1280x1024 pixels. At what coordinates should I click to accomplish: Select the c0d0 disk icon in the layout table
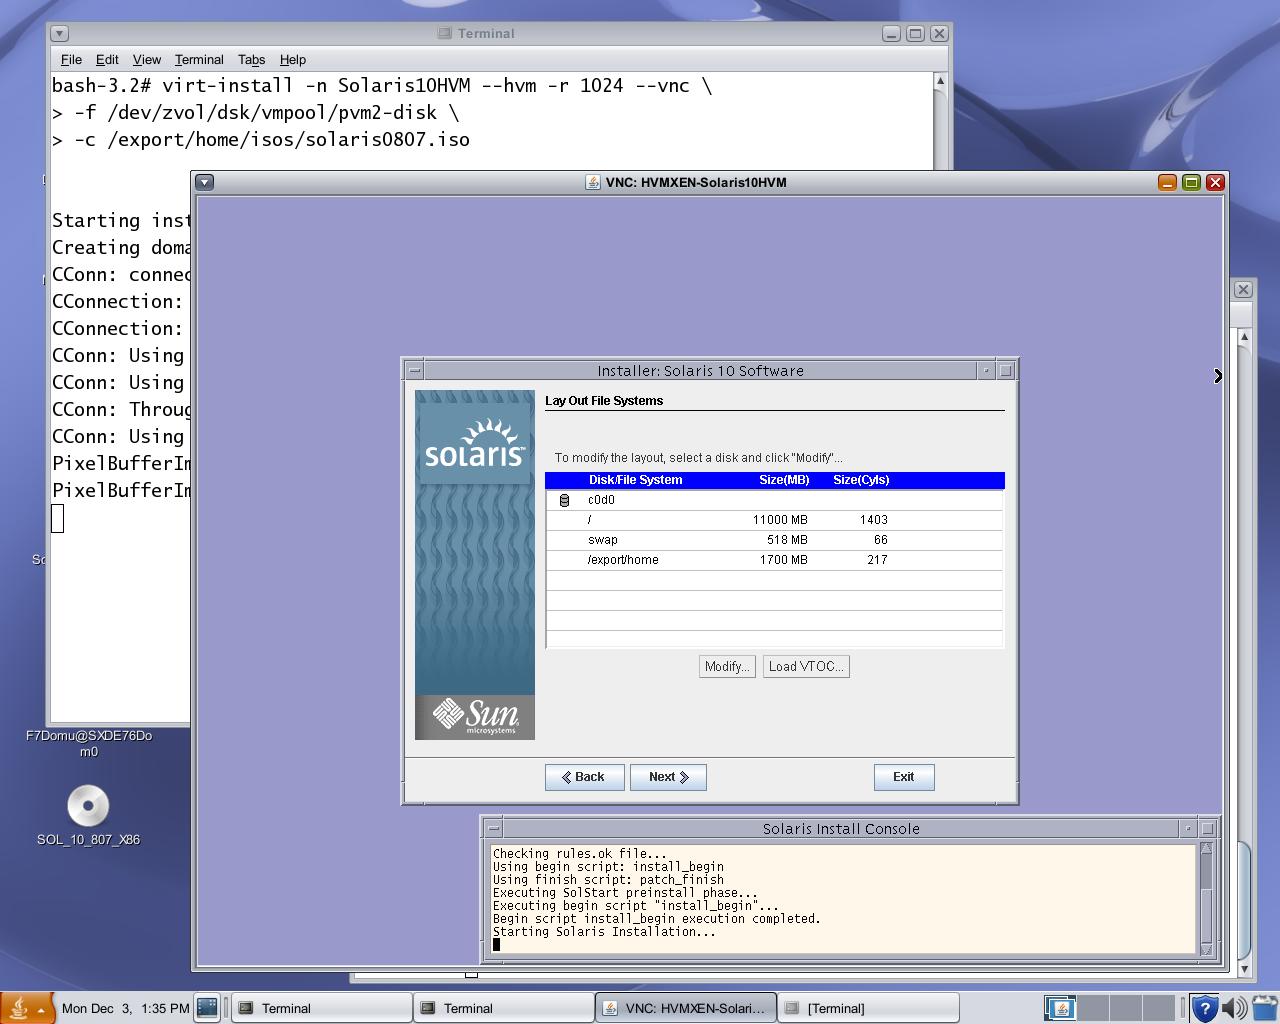point(564,500)
